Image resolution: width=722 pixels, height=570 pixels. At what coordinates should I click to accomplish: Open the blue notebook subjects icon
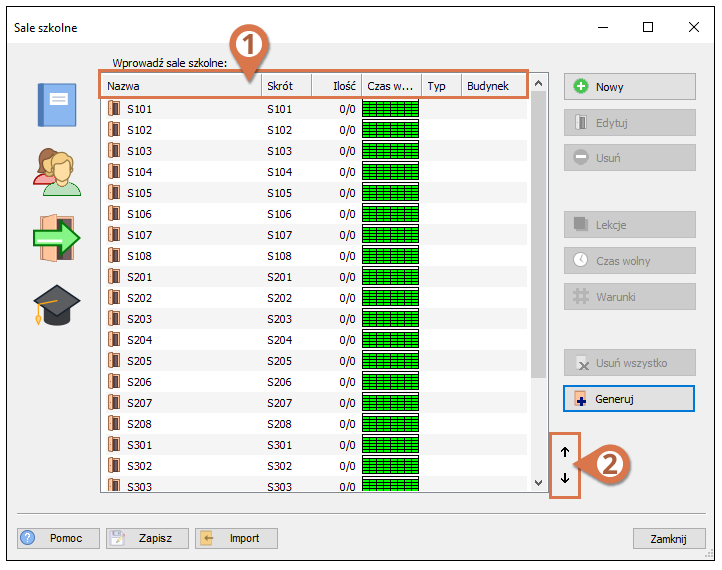57,105
